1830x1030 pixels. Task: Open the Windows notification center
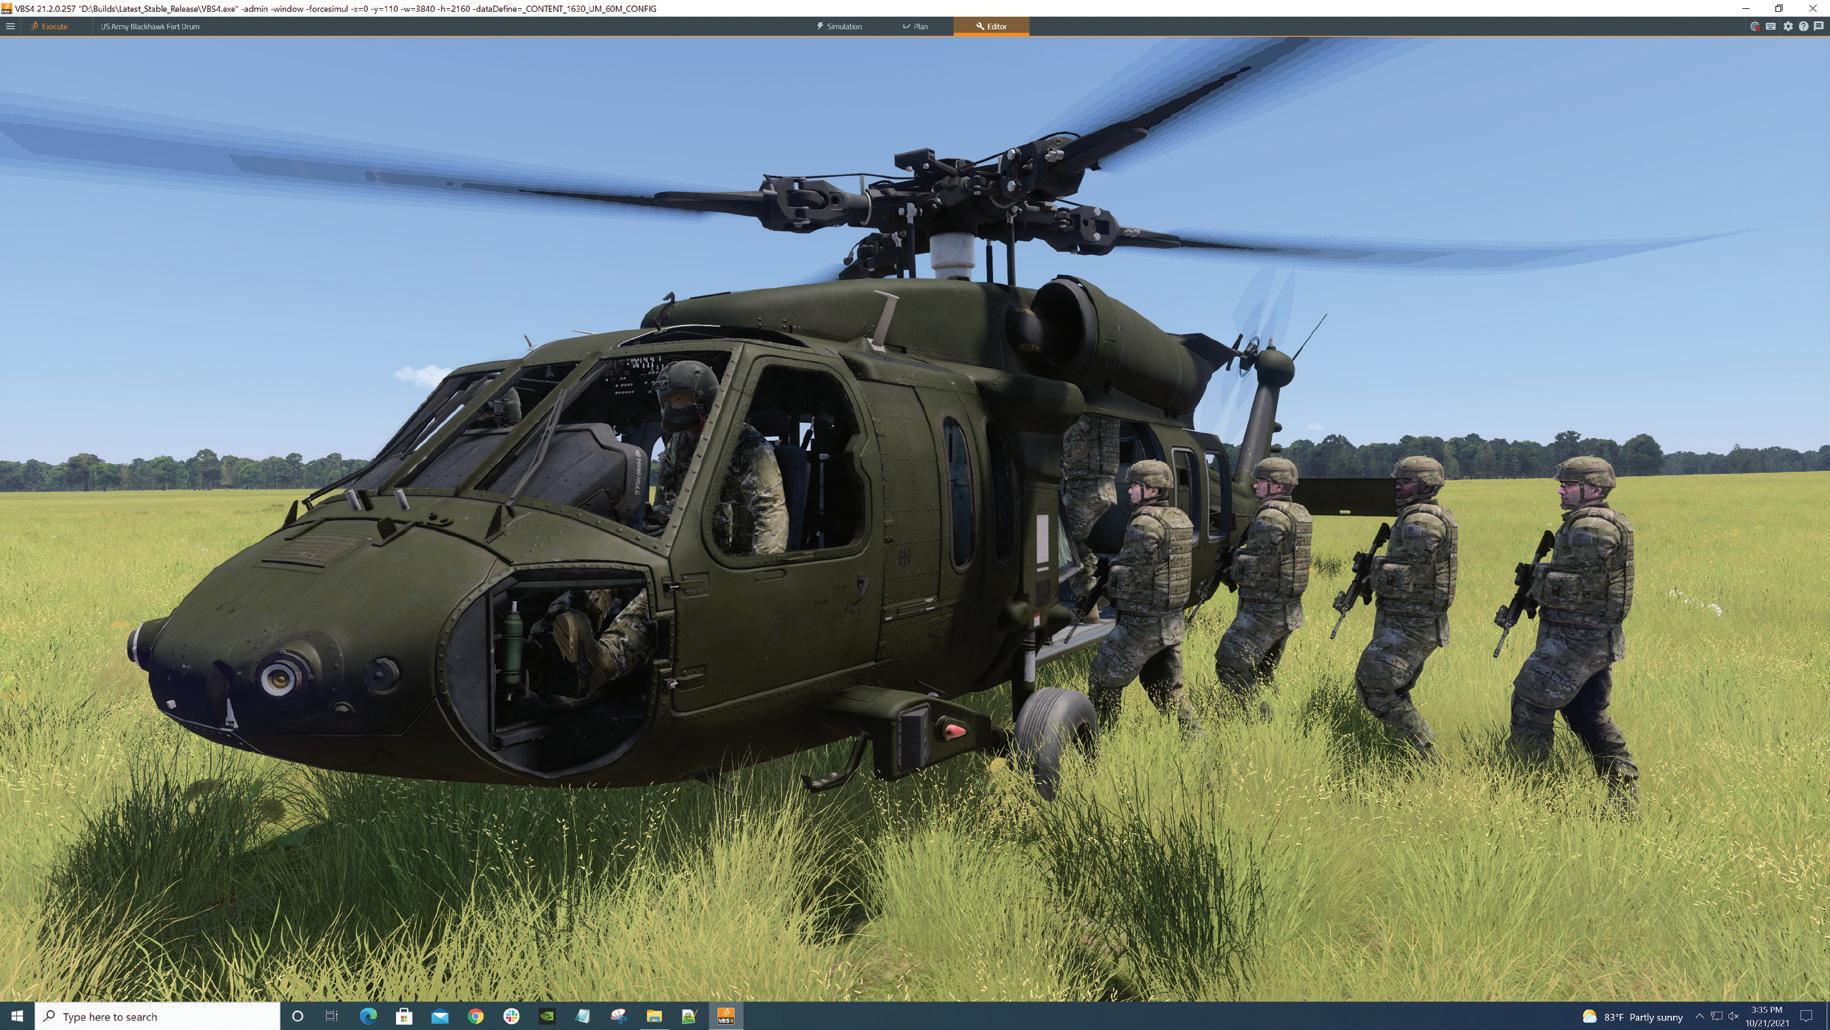coord(1807,1016)
